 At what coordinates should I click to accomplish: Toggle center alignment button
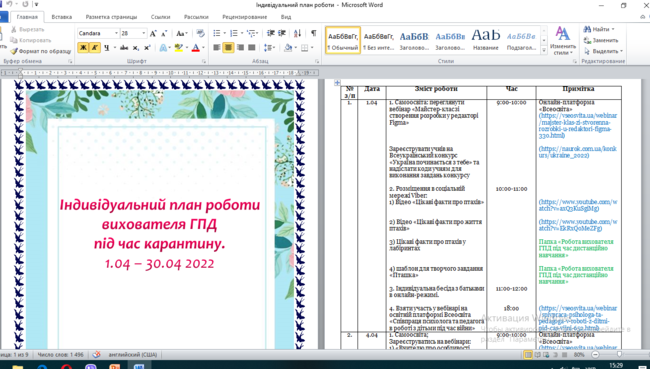click(228, 48)
